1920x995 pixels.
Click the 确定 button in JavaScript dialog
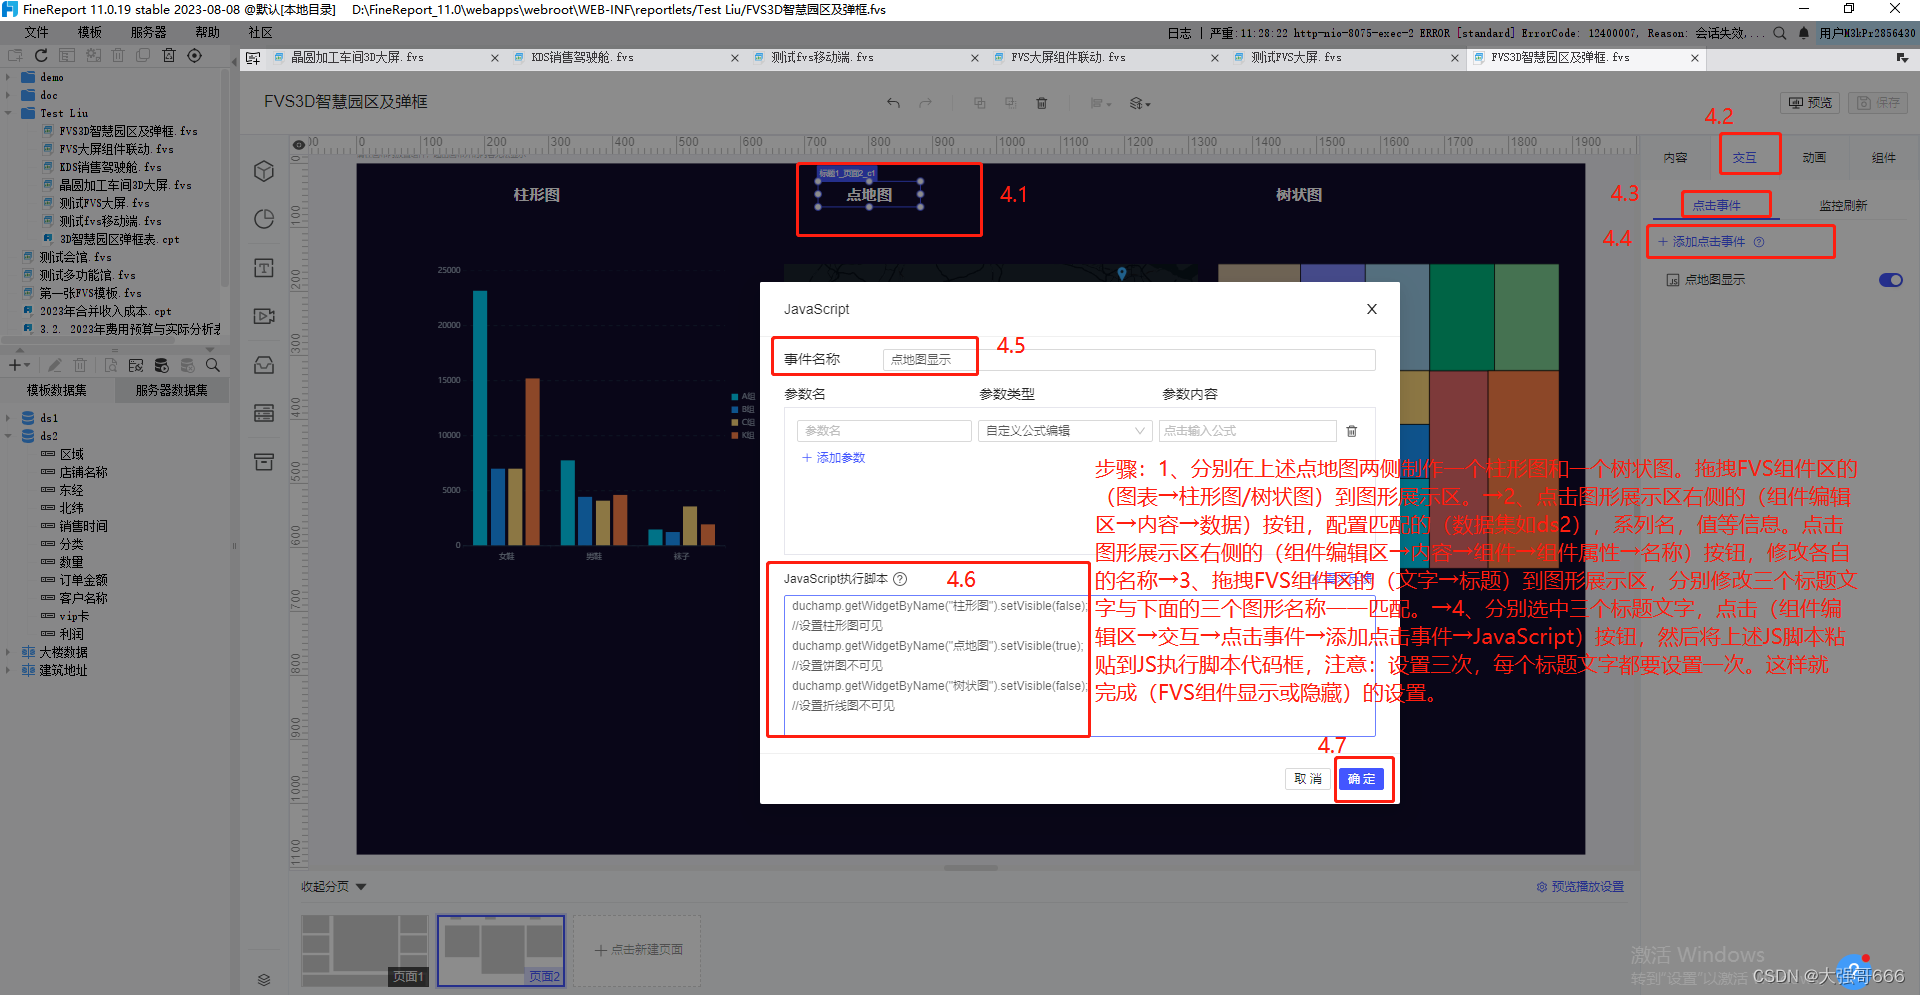[1361, 779]
